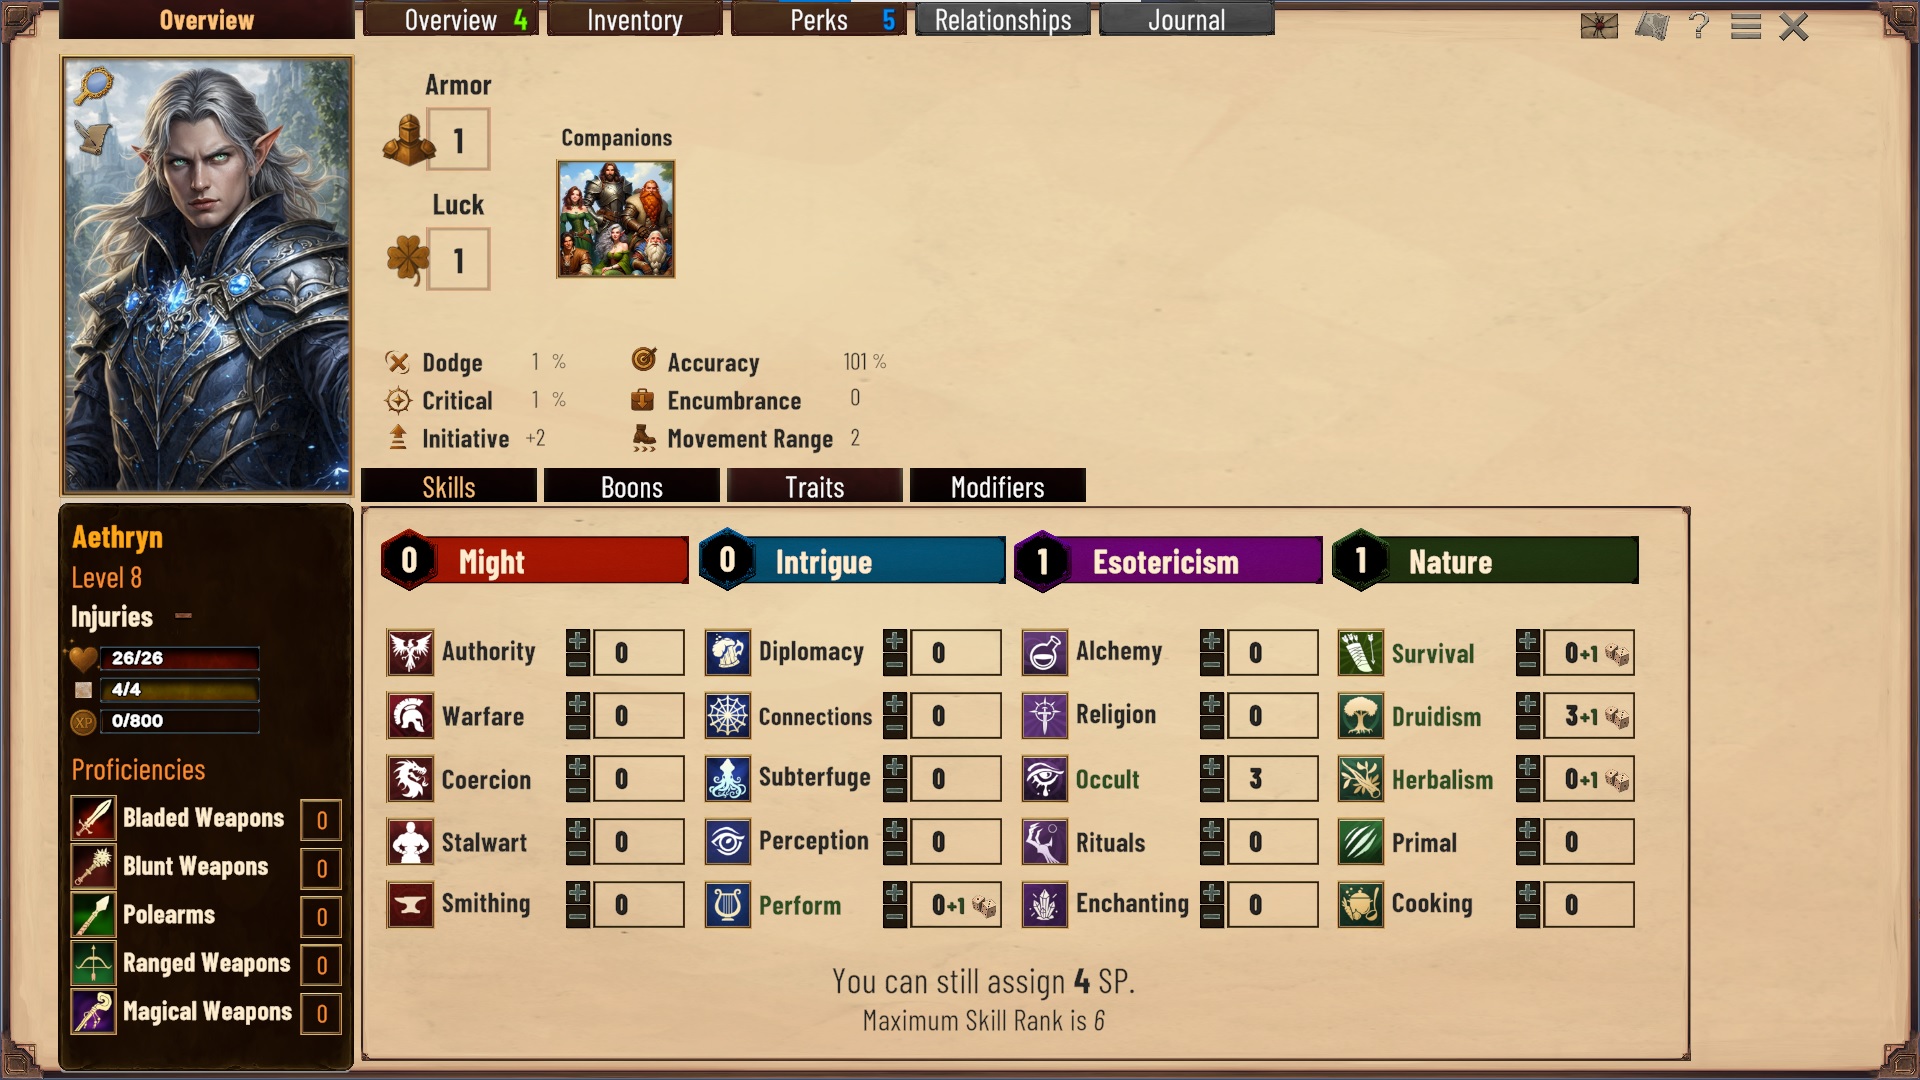
Task: Show the Traits sub-tab
Action: coord(815,487)
